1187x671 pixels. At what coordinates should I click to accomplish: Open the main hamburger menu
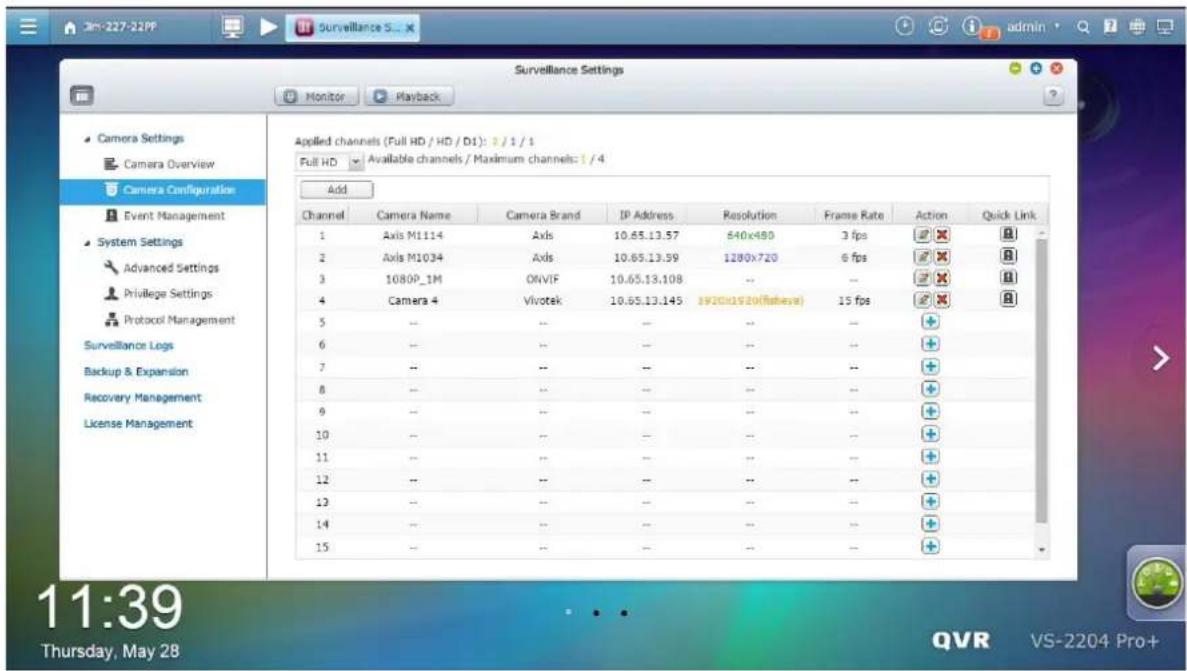[28, 27]
